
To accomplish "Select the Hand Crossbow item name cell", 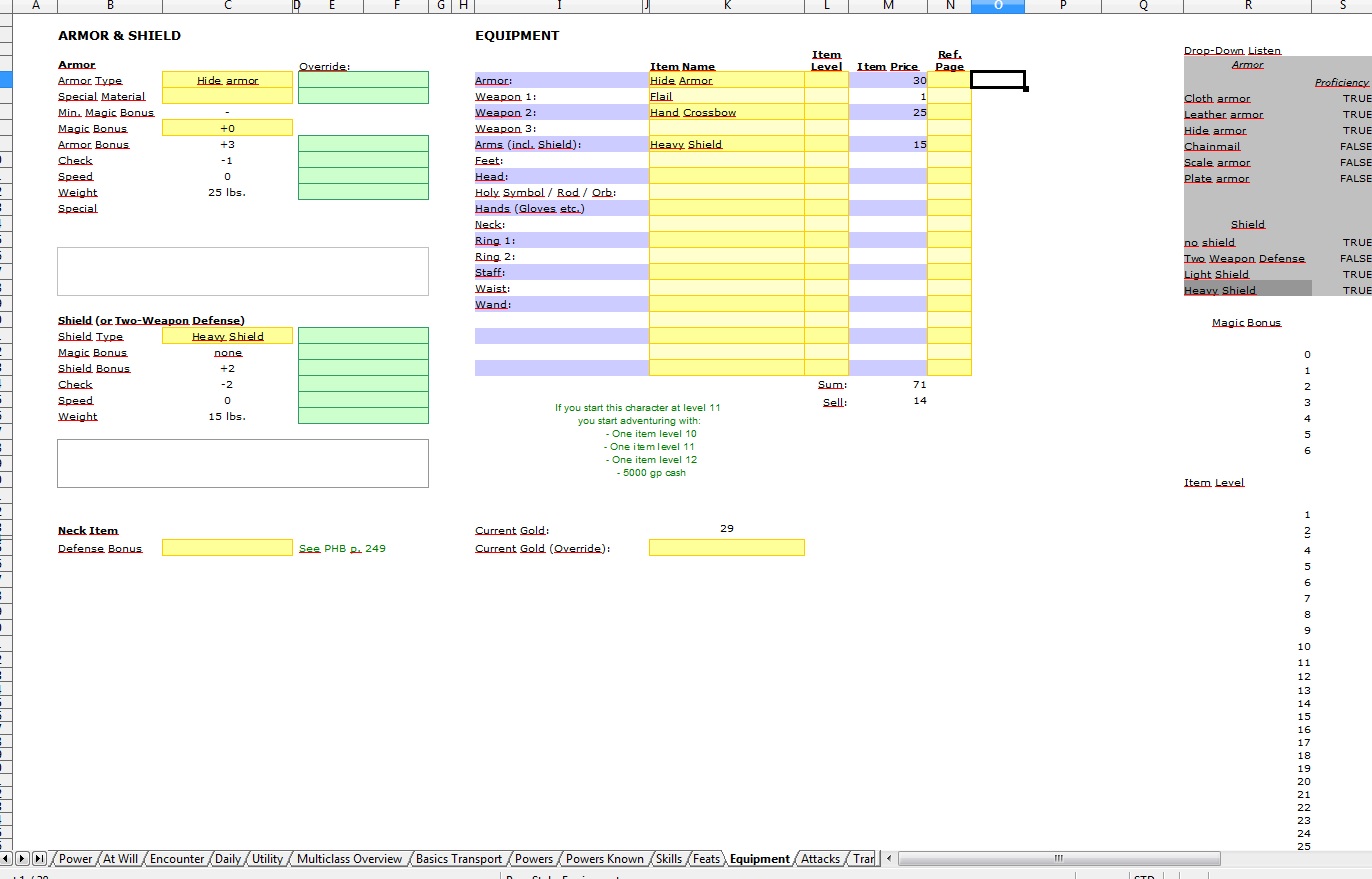I will 726,112.
